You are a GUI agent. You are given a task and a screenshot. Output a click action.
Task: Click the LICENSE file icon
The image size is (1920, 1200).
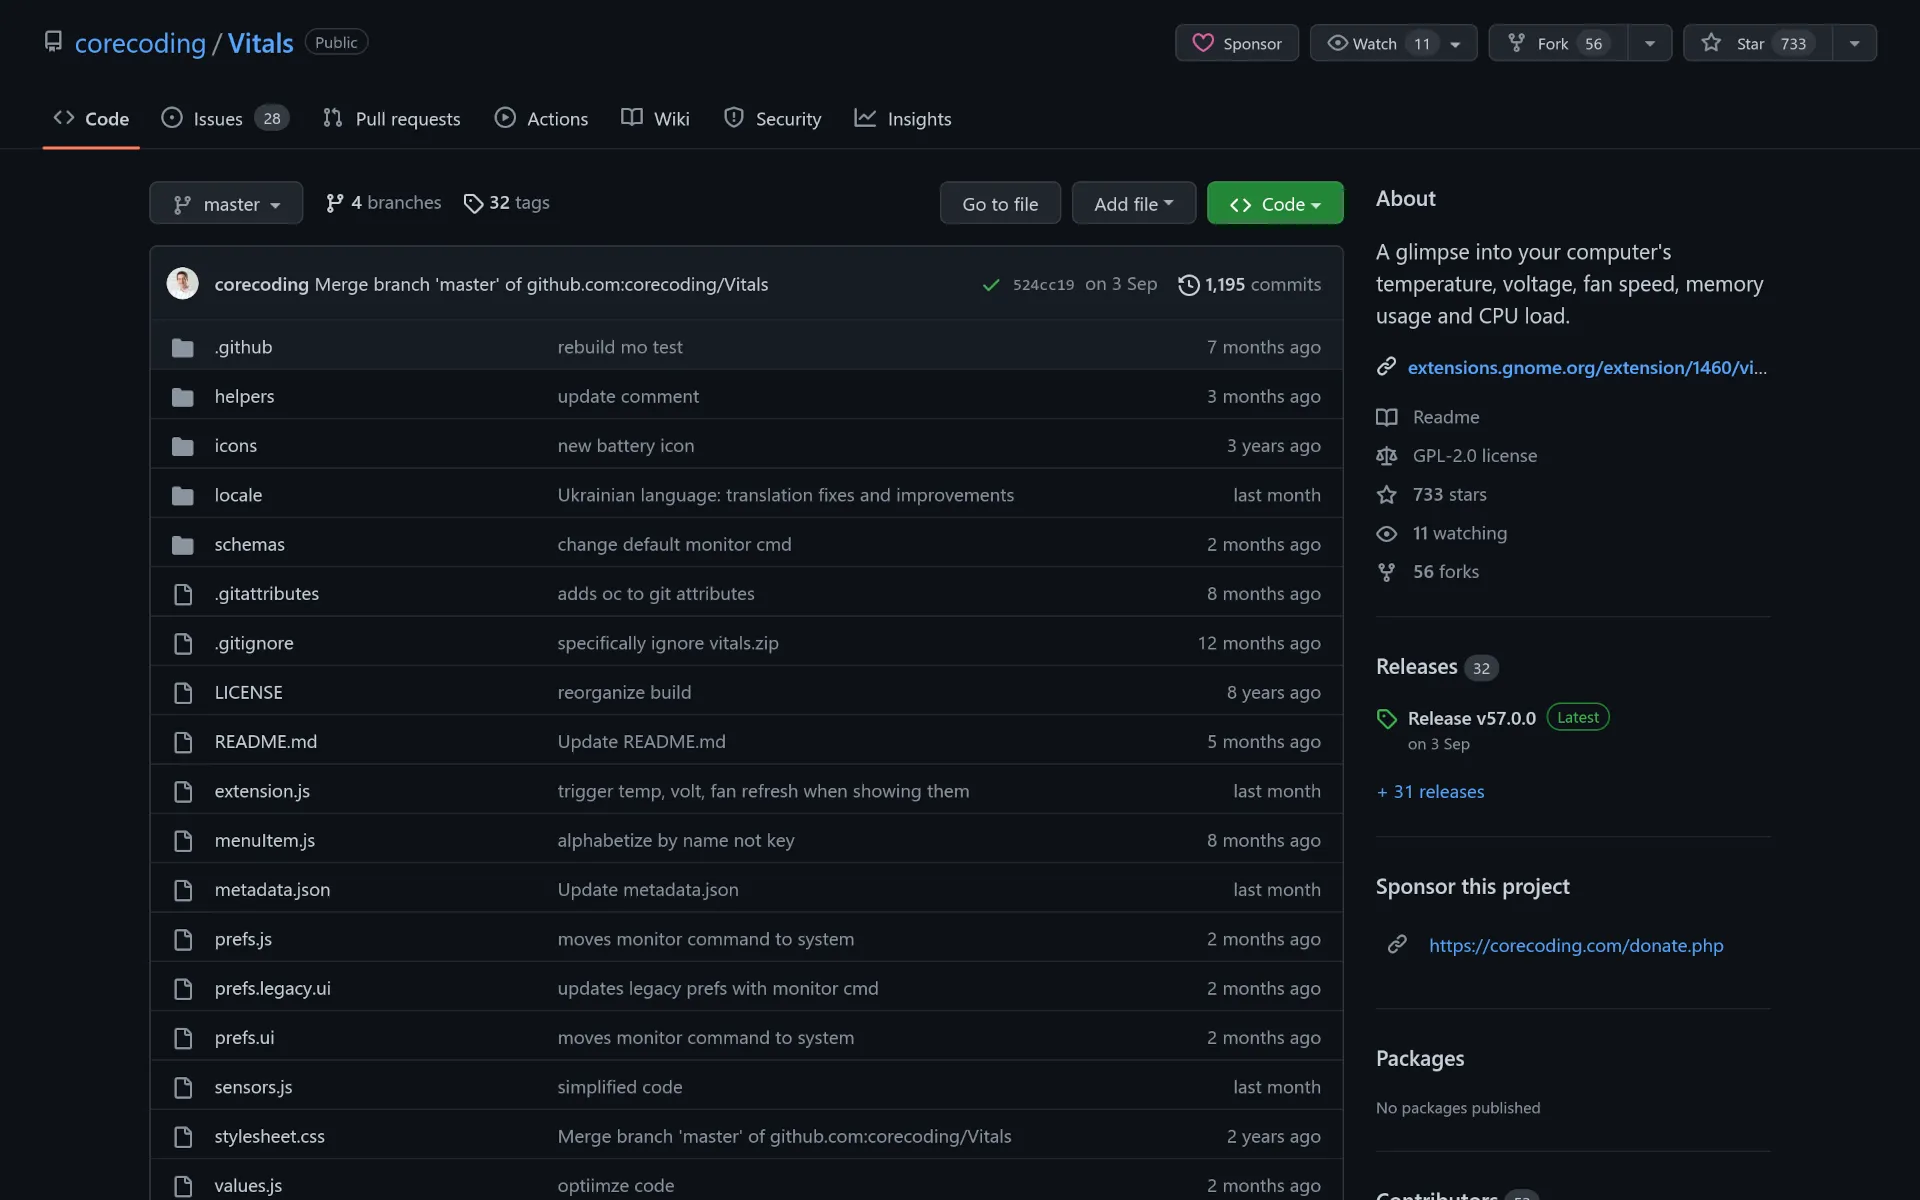[x=183, y=693]
